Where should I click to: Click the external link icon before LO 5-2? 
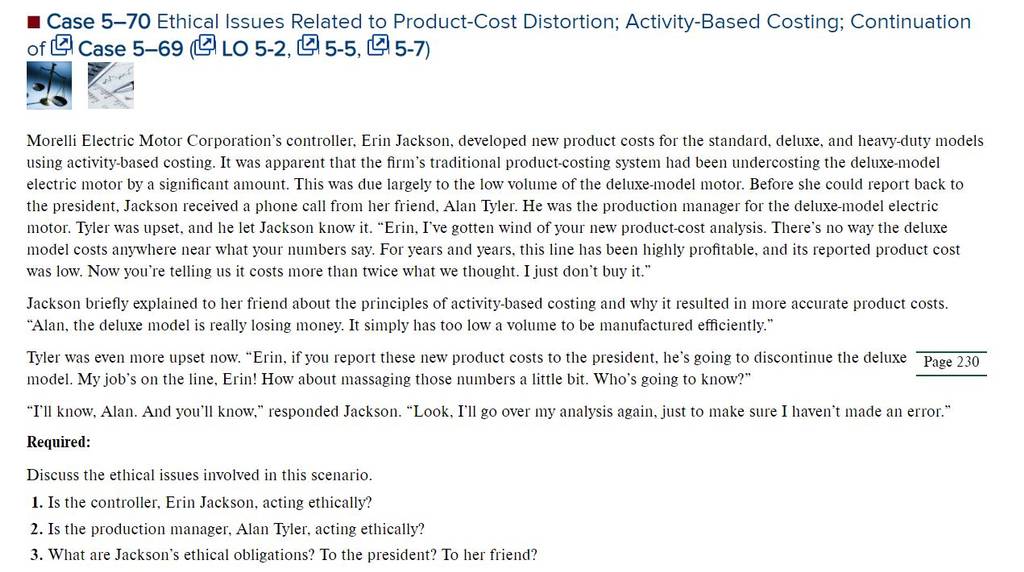205,46
